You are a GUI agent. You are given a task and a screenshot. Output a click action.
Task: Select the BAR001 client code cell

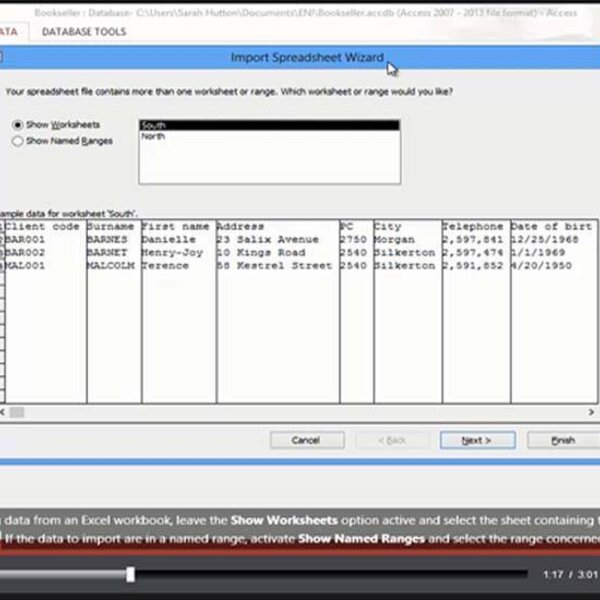(x=43, y=240)
